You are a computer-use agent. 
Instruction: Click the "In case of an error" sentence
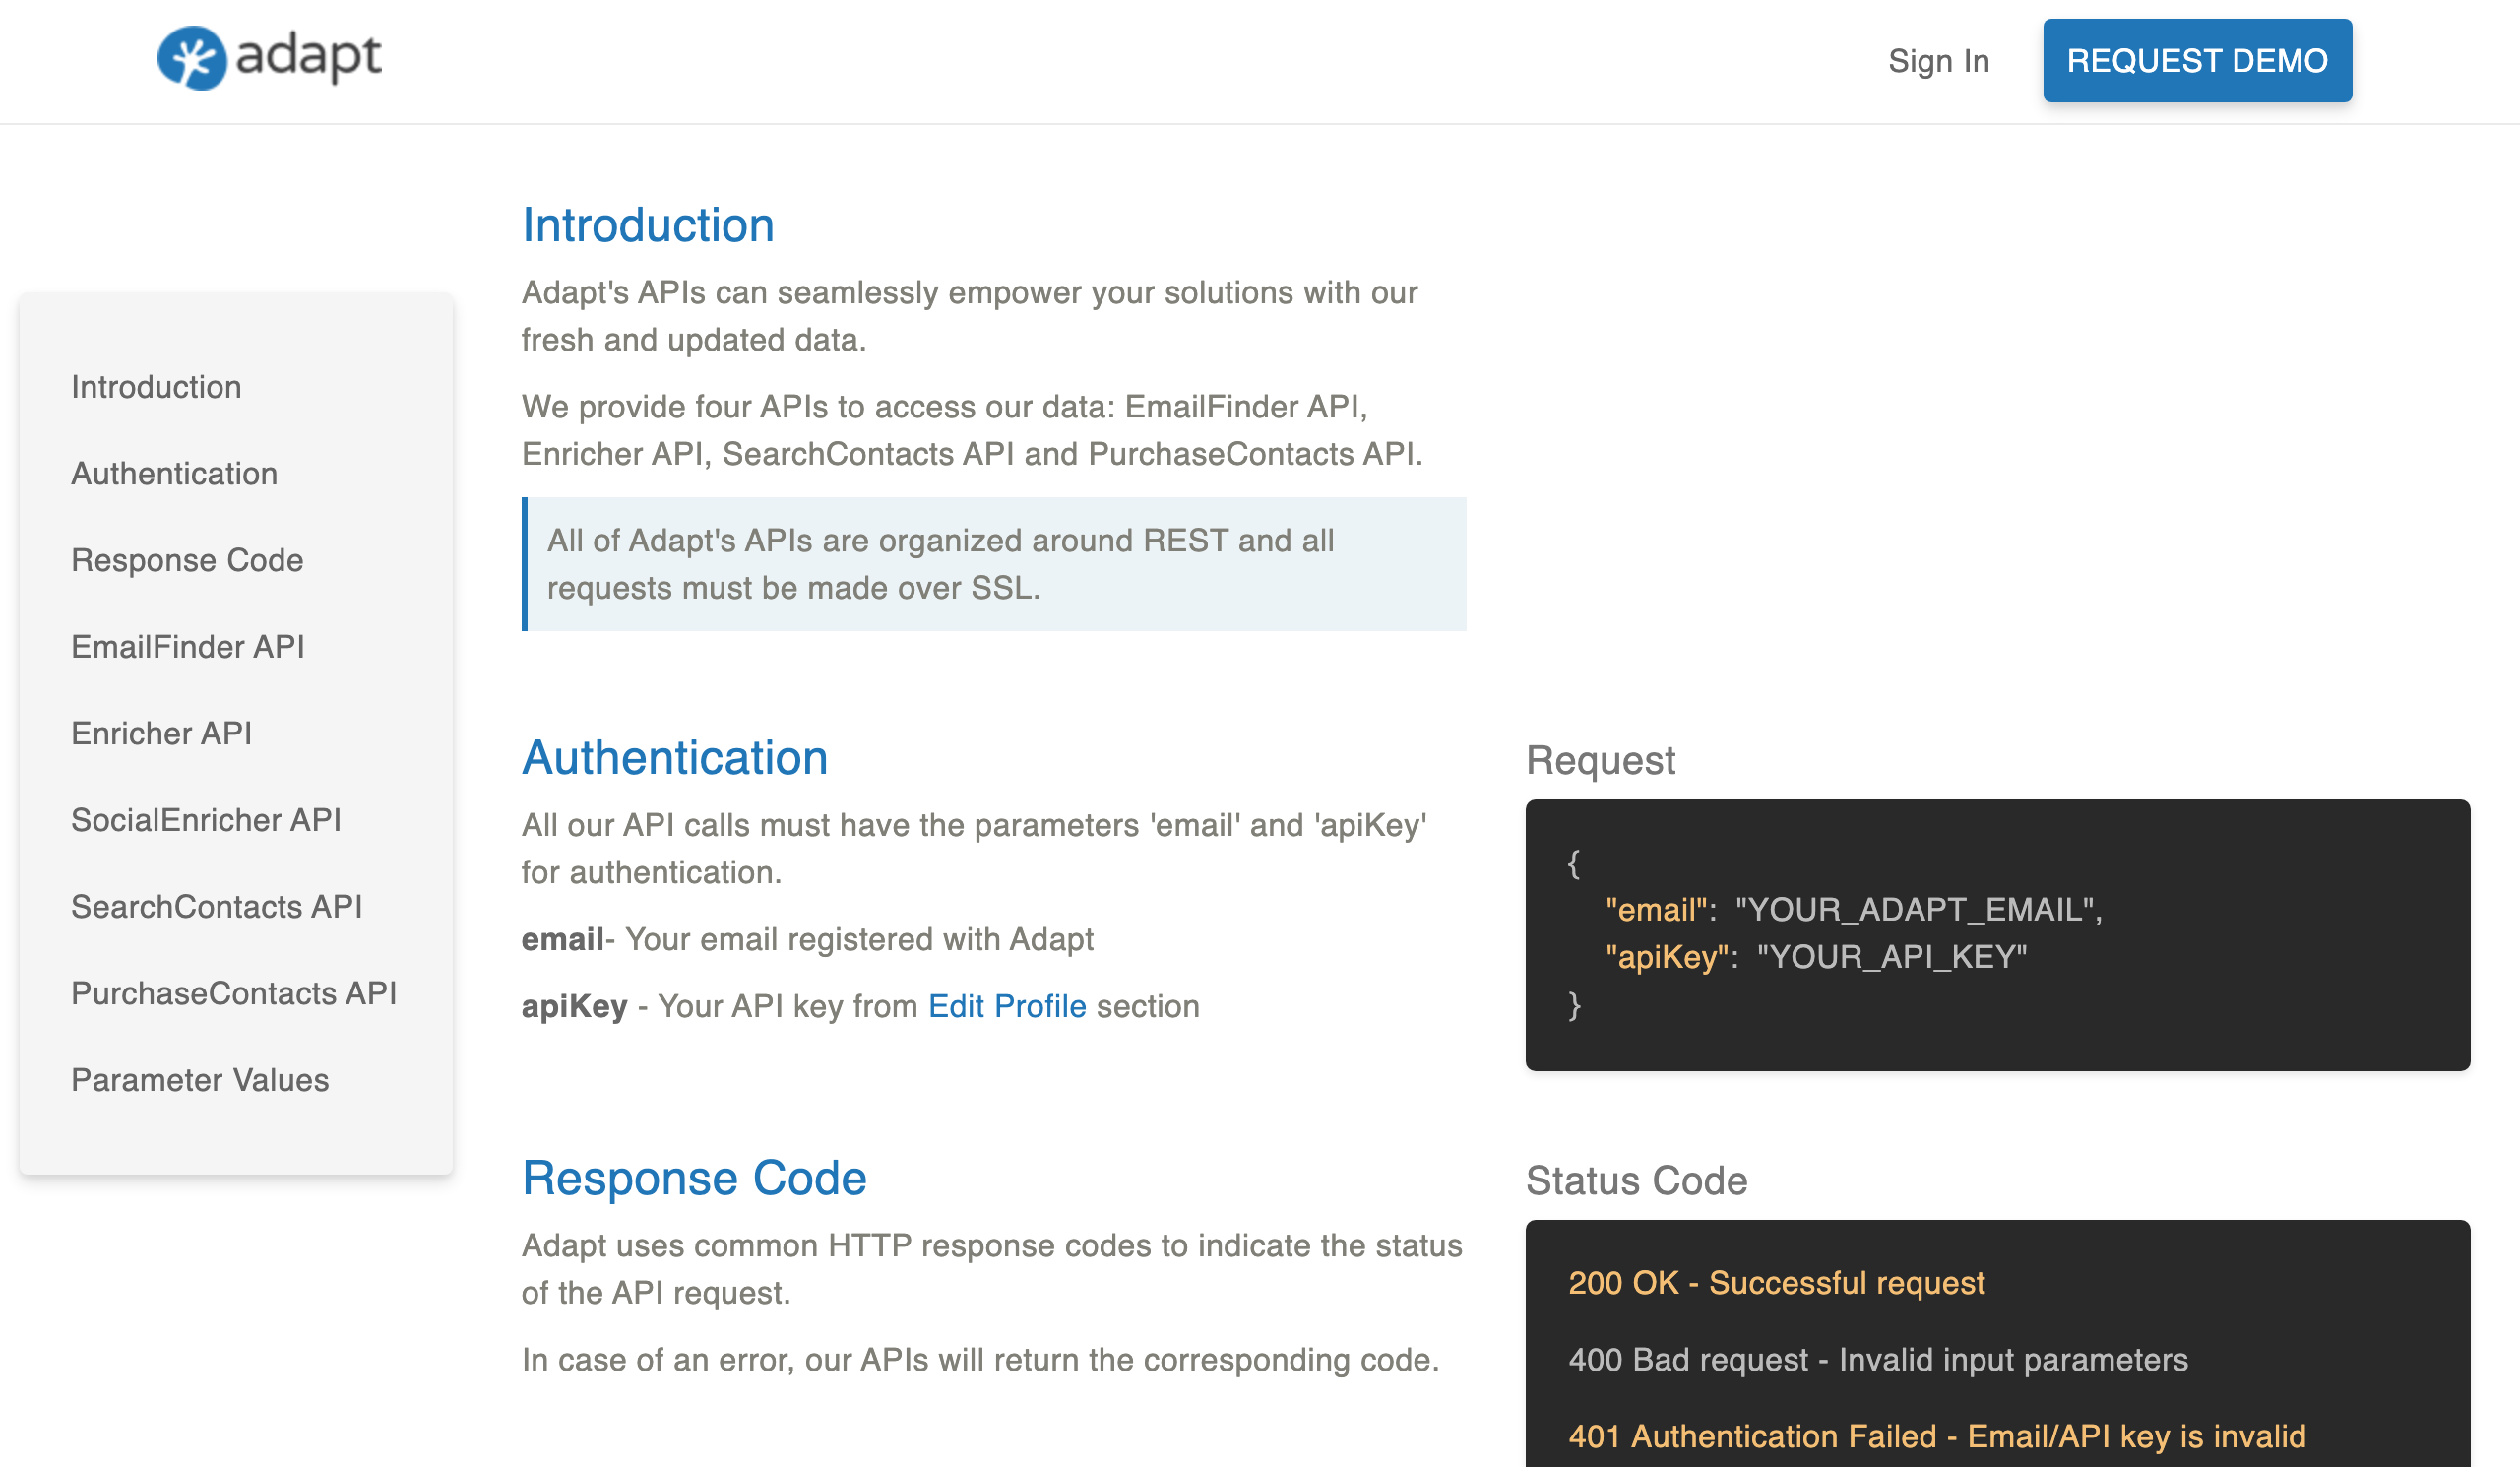click(x=980, y=1360)
